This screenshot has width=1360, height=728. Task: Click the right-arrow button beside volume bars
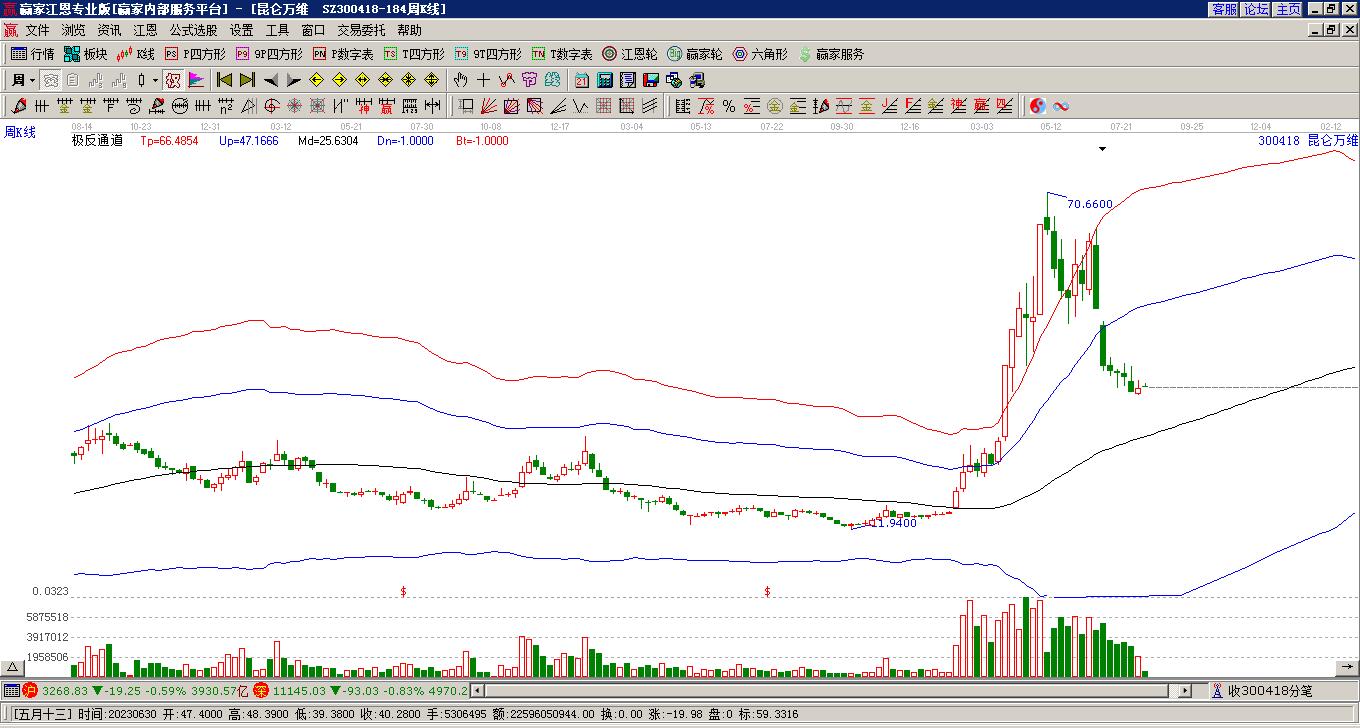1347,667
